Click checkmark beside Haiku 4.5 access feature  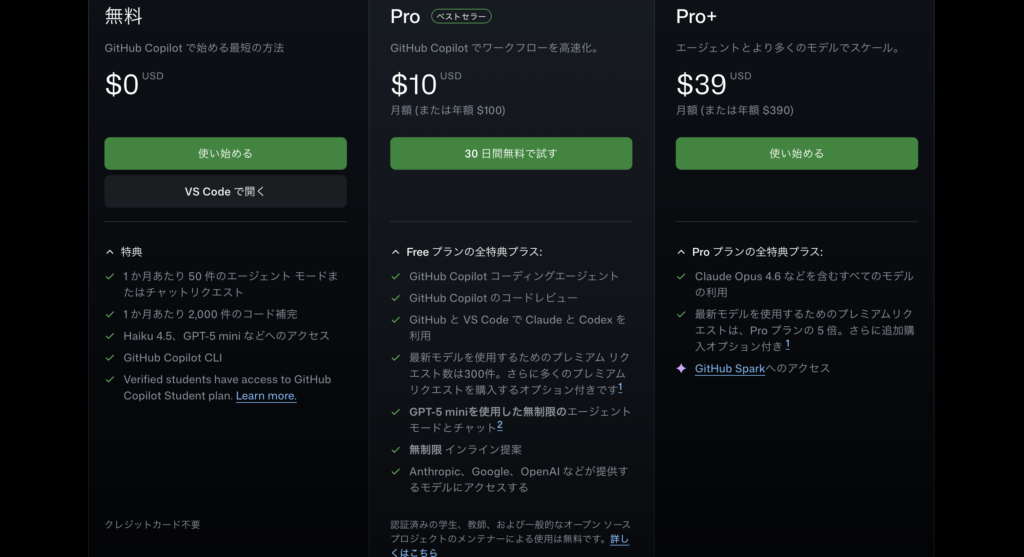coord(110,336)
